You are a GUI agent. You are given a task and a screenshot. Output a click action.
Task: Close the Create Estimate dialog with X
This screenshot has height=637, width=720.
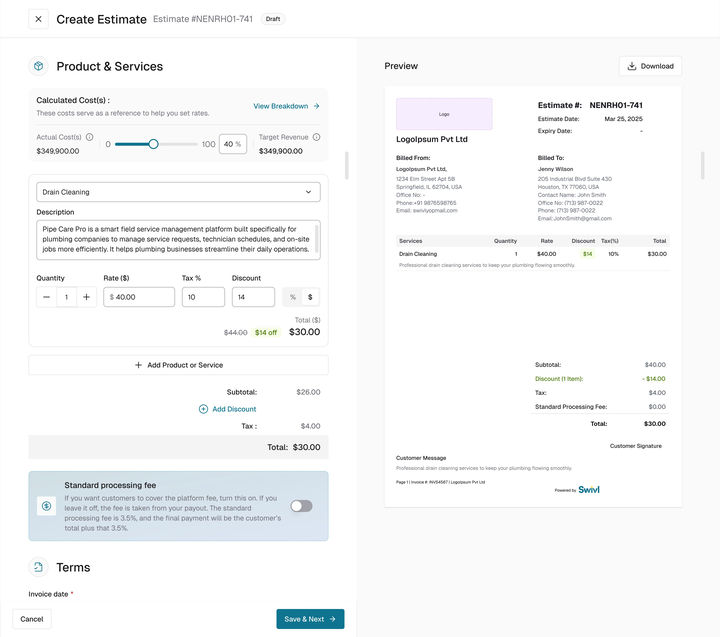[39, 19]
